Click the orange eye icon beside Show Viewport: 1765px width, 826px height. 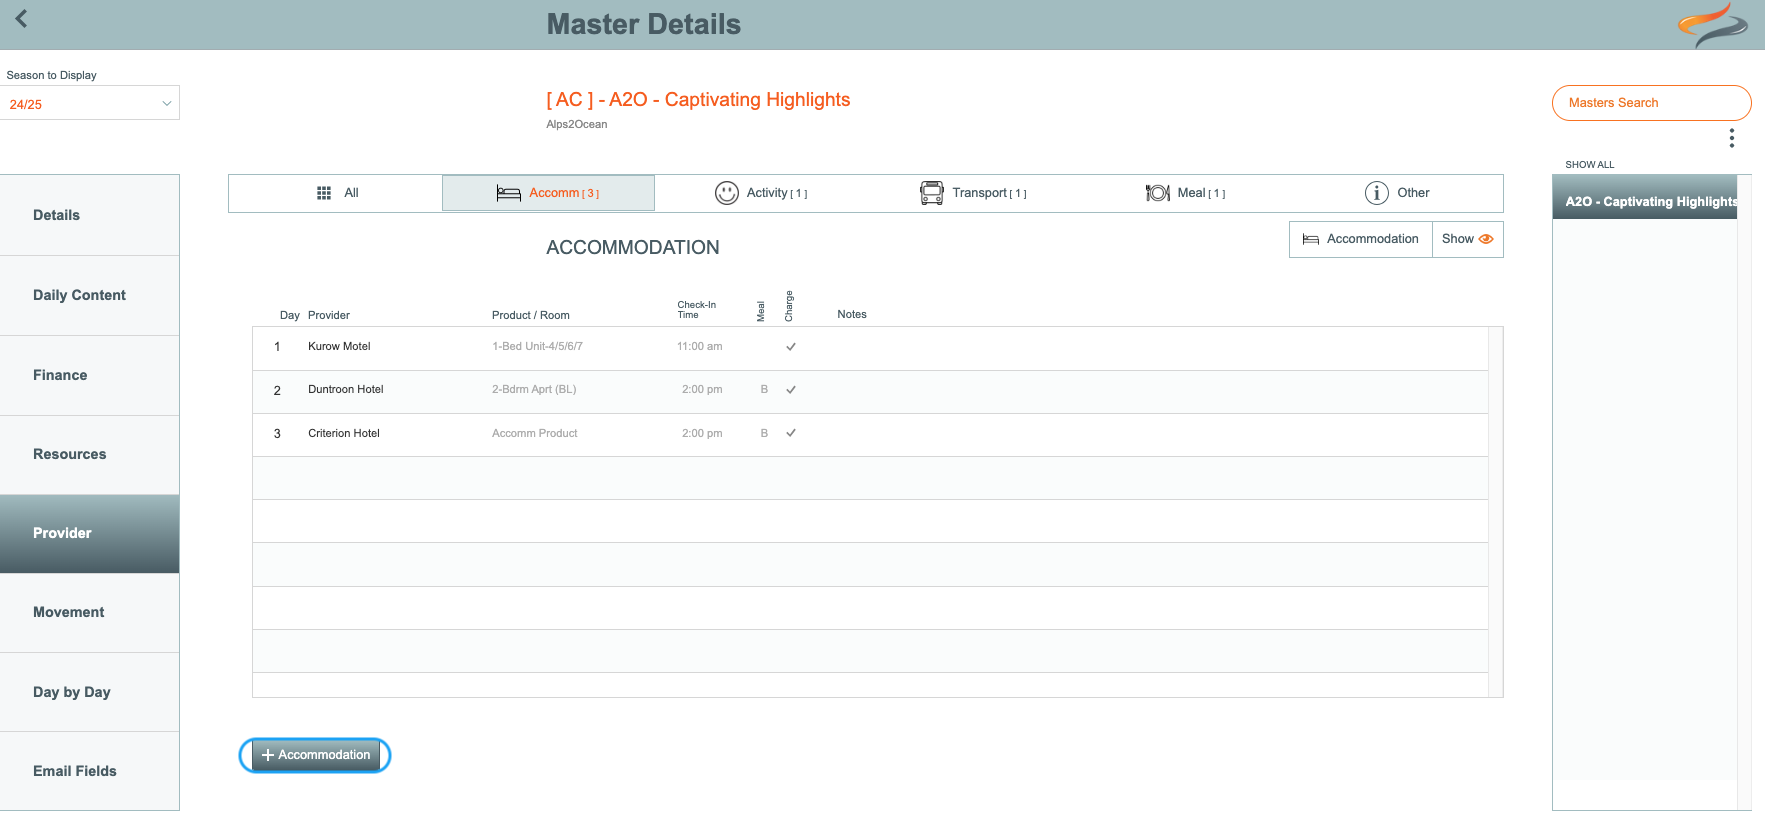(x=1486, y=239)
